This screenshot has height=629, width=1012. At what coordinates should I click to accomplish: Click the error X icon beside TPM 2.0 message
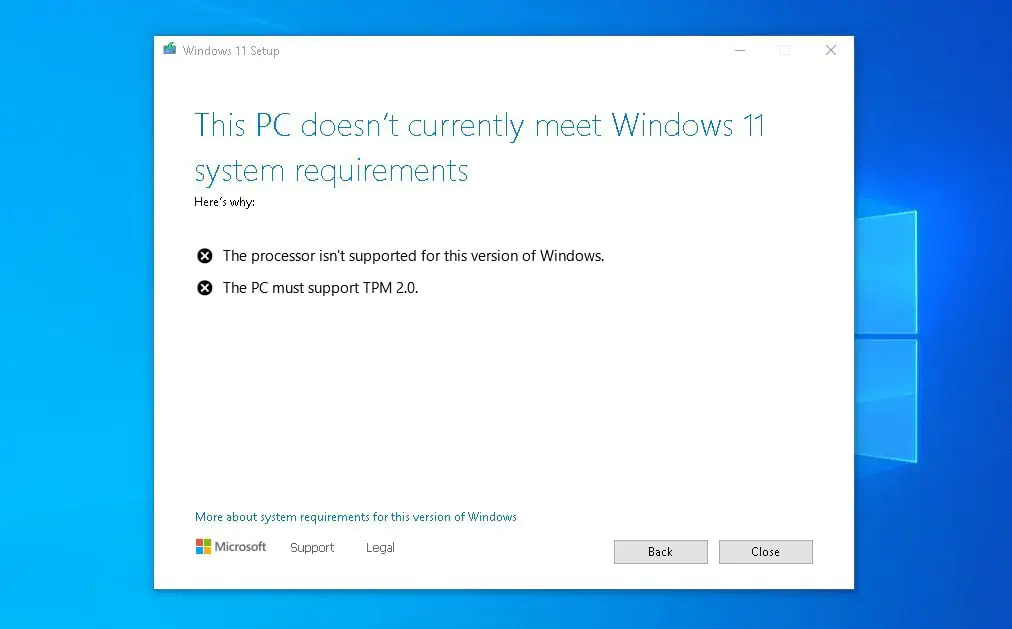point(205,288)
